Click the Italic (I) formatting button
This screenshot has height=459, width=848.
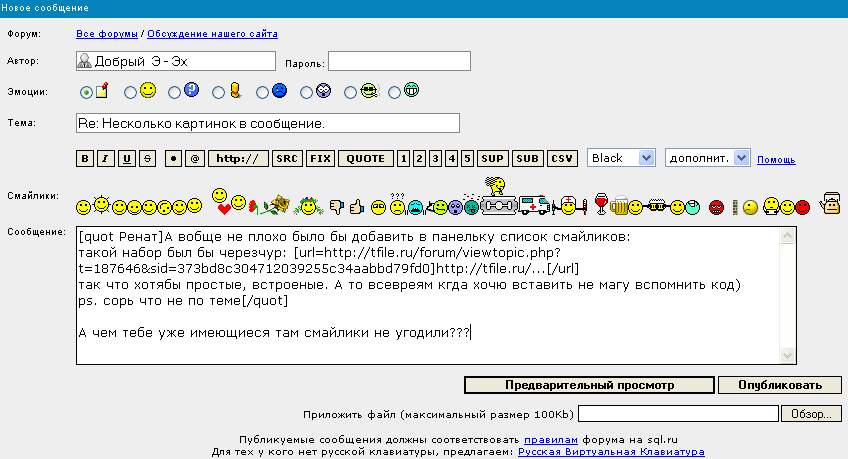[106, 158]
